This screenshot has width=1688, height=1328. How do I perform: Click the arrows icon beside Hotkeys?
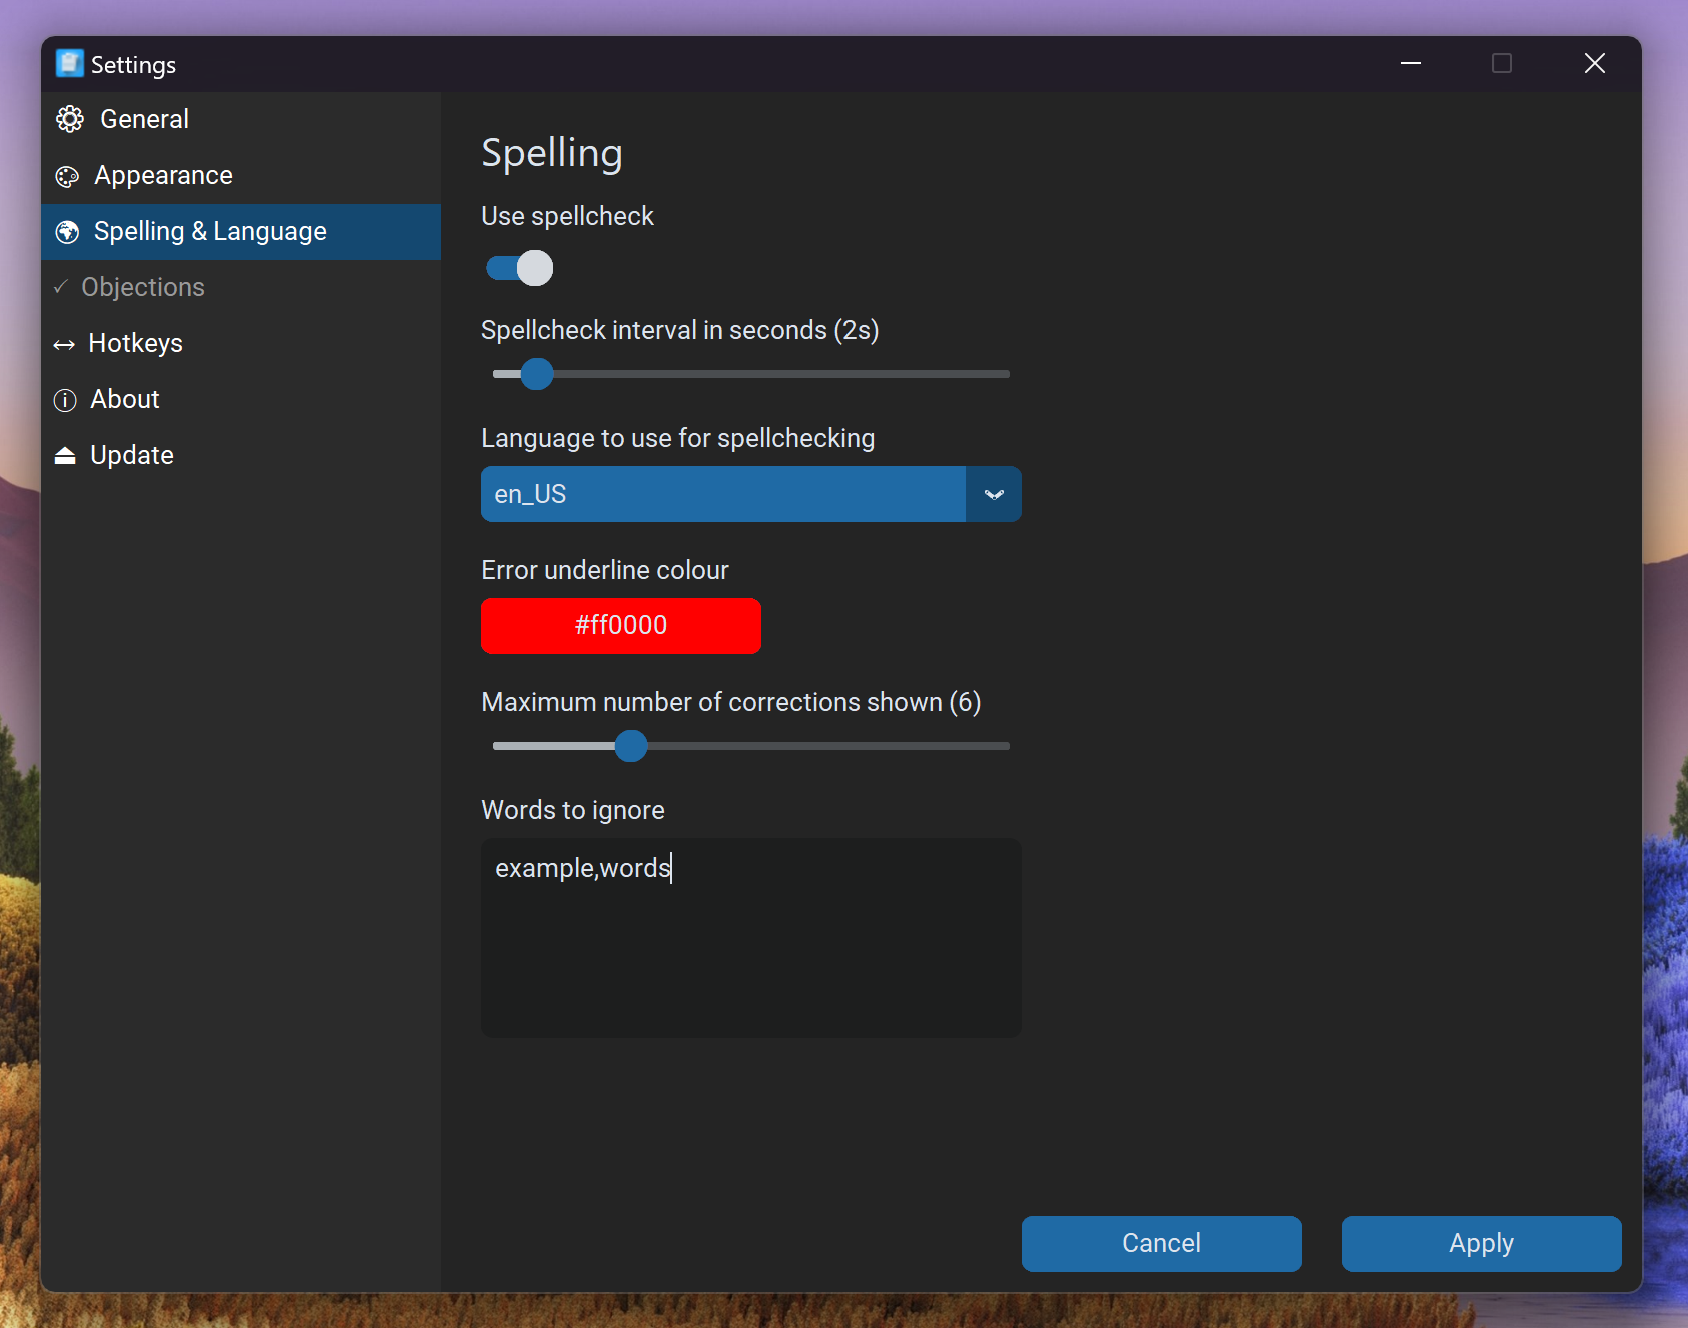[x=64, y=345]
